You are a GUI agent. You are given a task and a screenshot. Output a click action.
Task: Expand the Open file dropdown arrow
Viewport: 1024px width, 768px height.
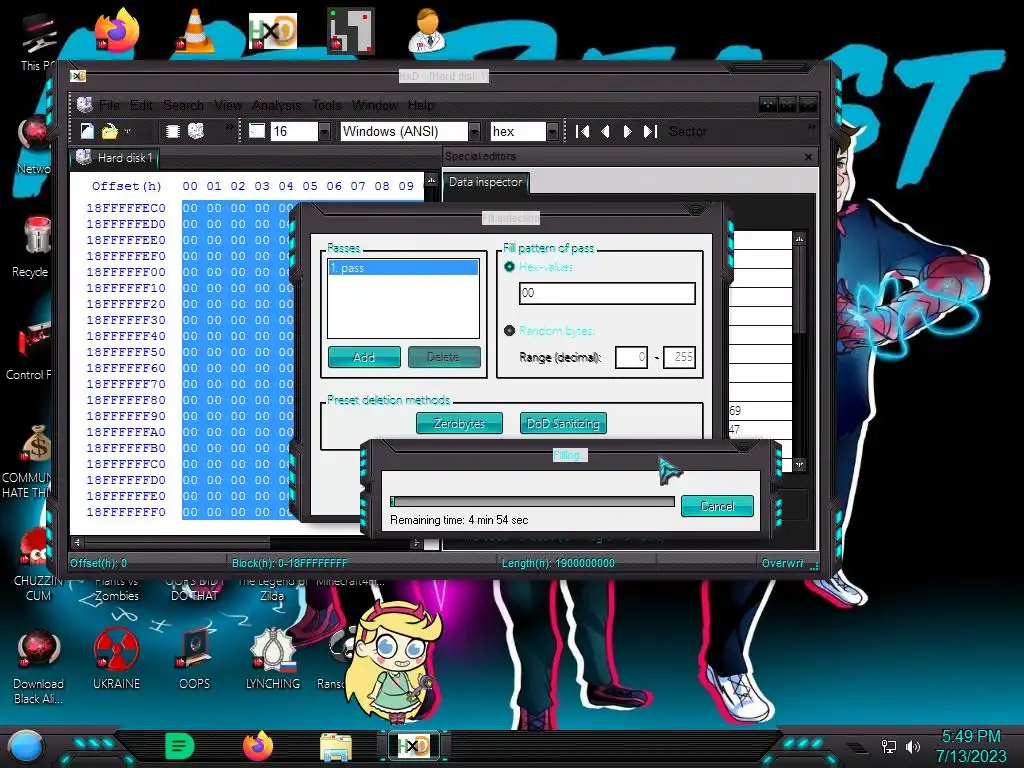click(x=127, y=132)
